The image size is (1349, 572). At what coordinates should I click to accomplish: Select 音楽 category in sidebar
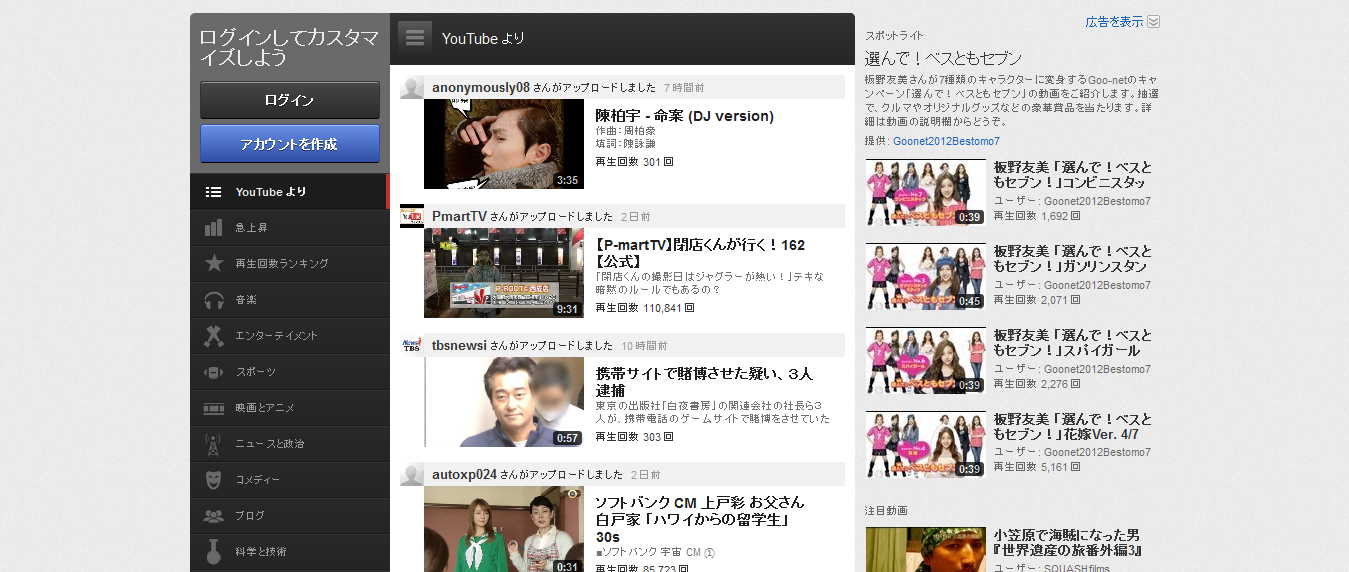tap(288, 300)
